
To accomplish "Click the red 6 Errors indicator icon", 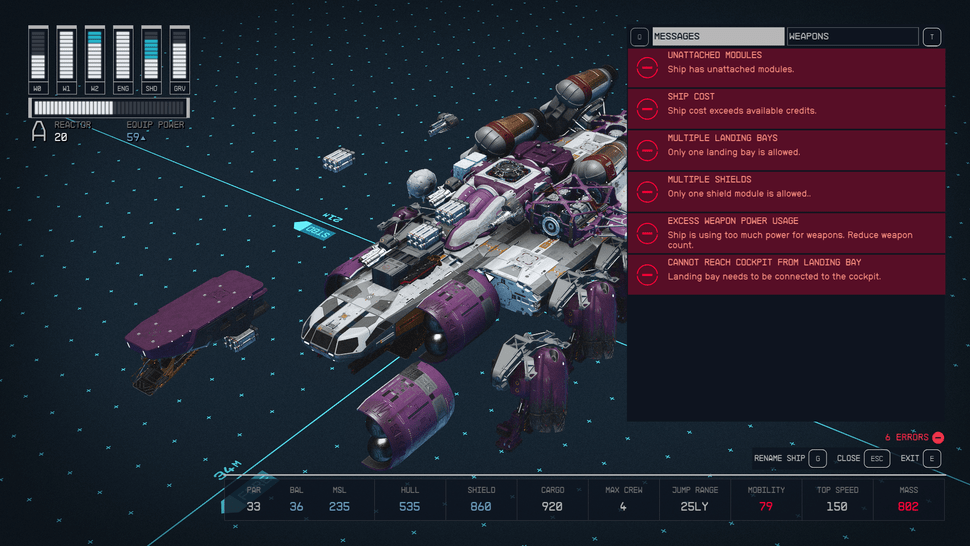I will pyautogui.click(x=938, y=437).
